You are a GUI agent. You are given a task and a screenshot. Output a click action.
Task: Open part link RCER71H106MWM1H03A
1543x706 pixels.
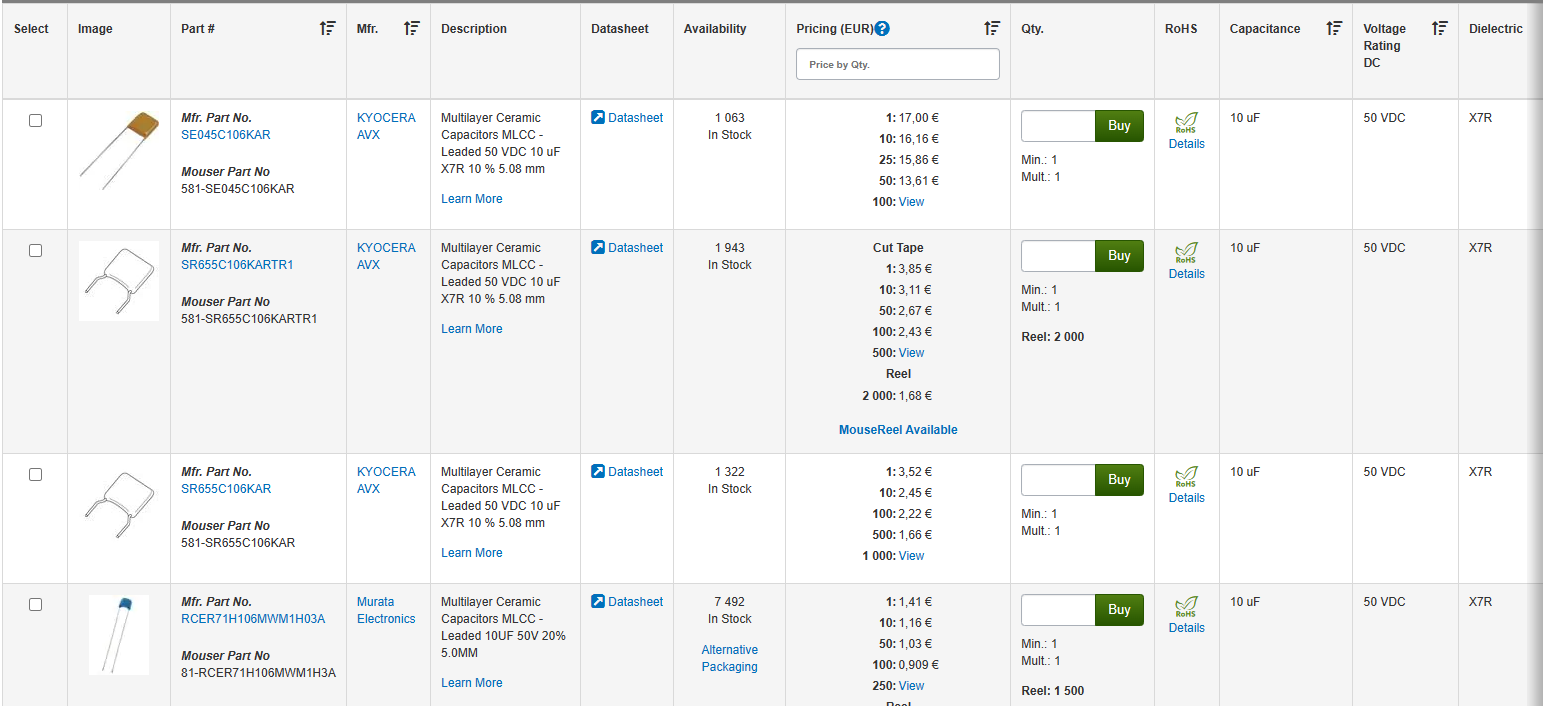(x=253, y=619)
